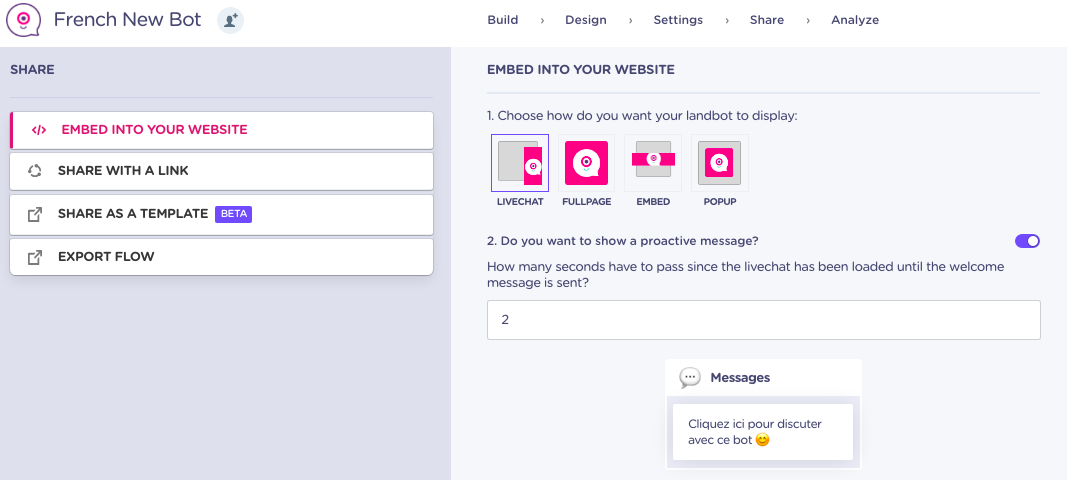The width and height of the screenshot is (1067, 480).
Task: Open the Analyze step
Action: coord(855,20)
